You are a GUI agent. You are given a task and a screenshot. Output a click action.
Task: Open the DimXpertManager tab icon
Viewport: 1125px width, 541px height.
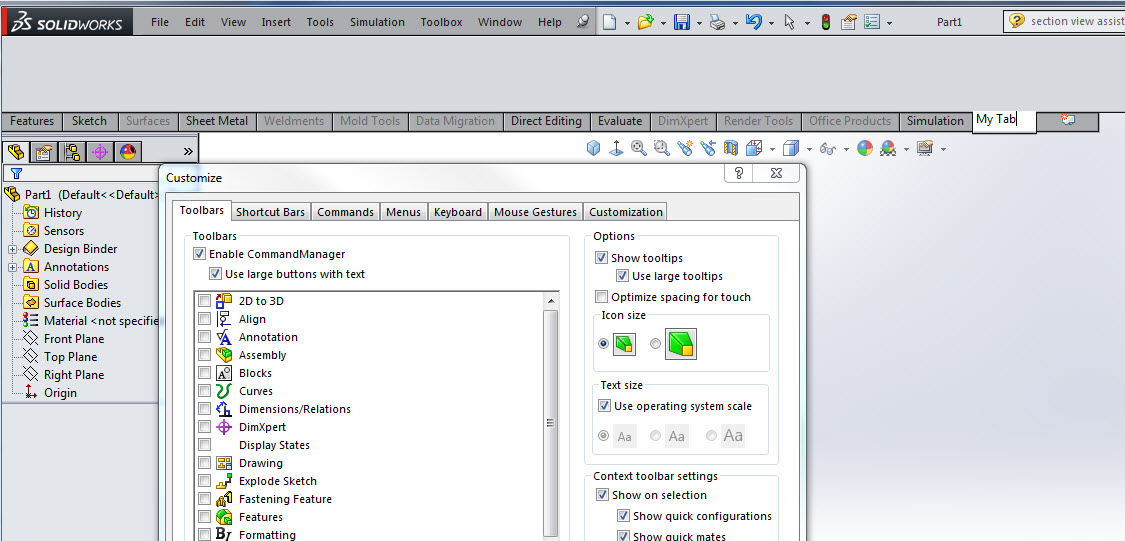[x=100, y=151]
